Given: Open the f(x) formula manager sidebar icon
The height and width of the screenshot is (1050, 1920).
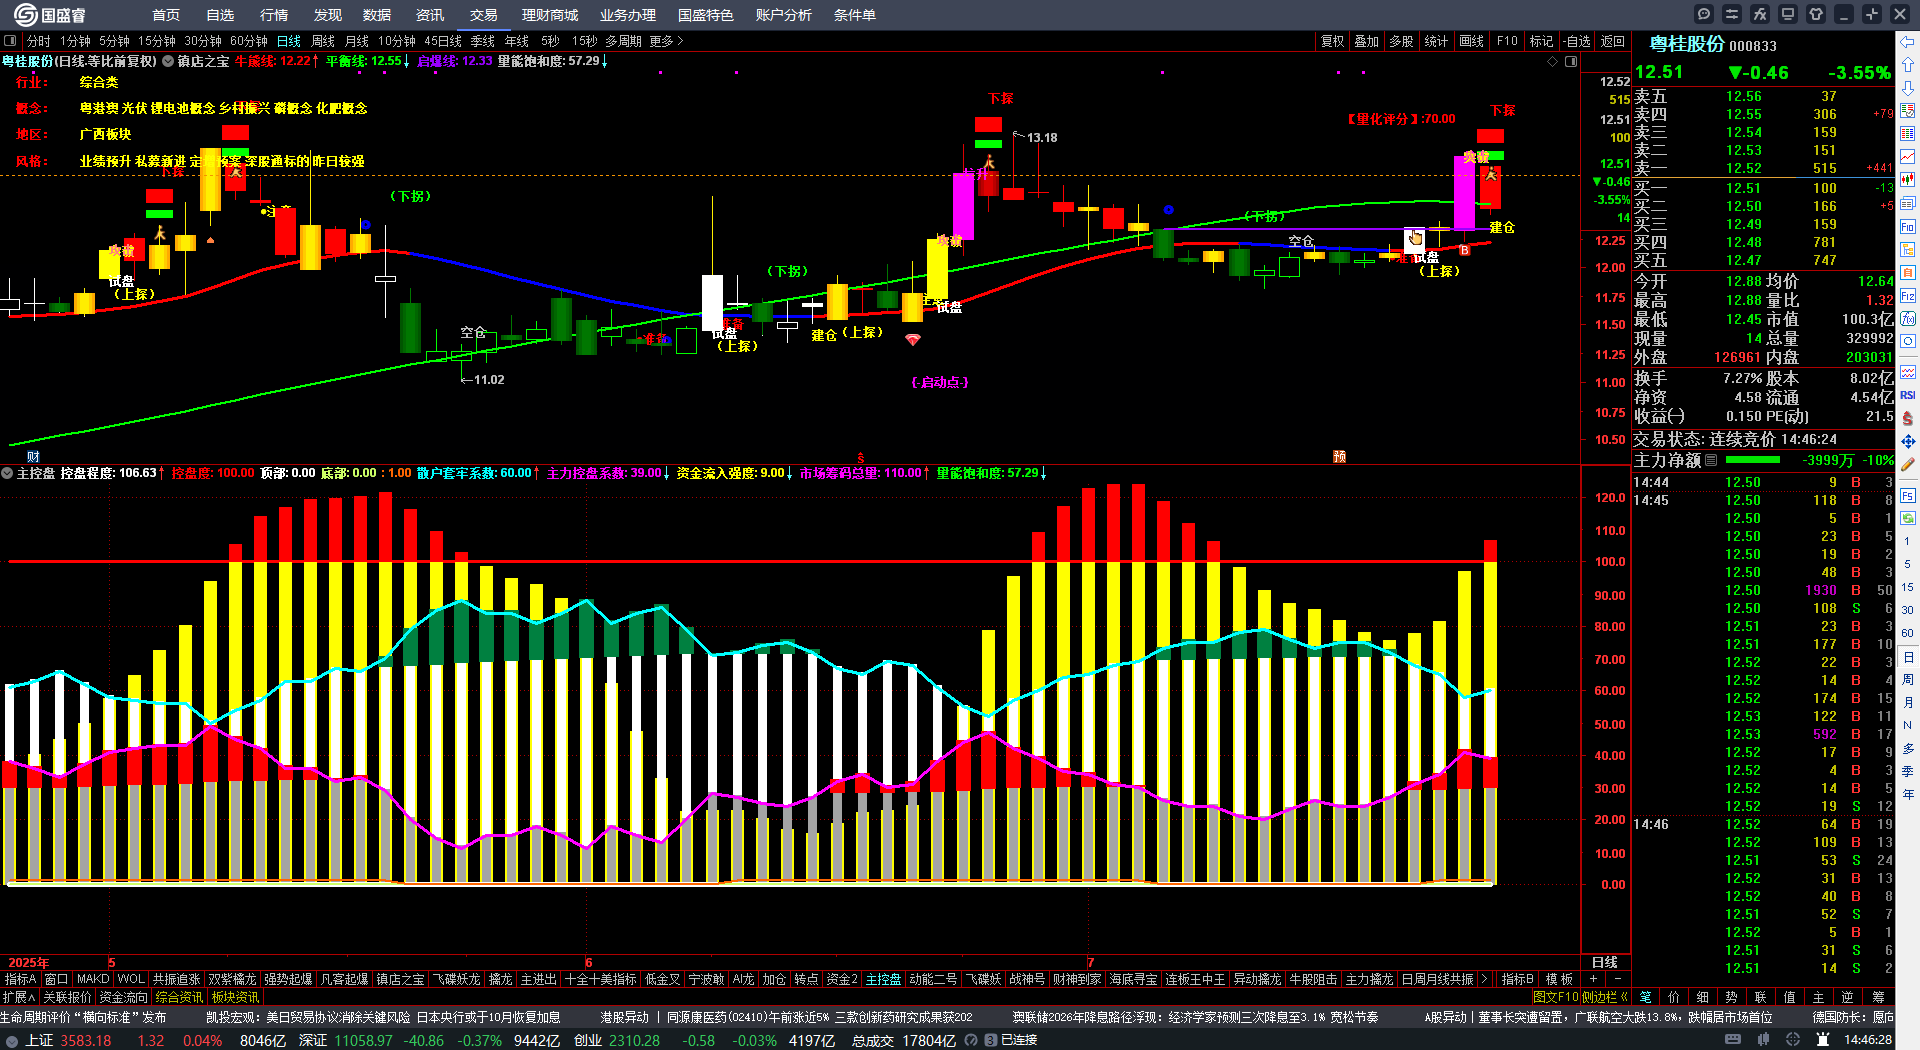Looking at the screenshot, I should [x=1908, y=319].
